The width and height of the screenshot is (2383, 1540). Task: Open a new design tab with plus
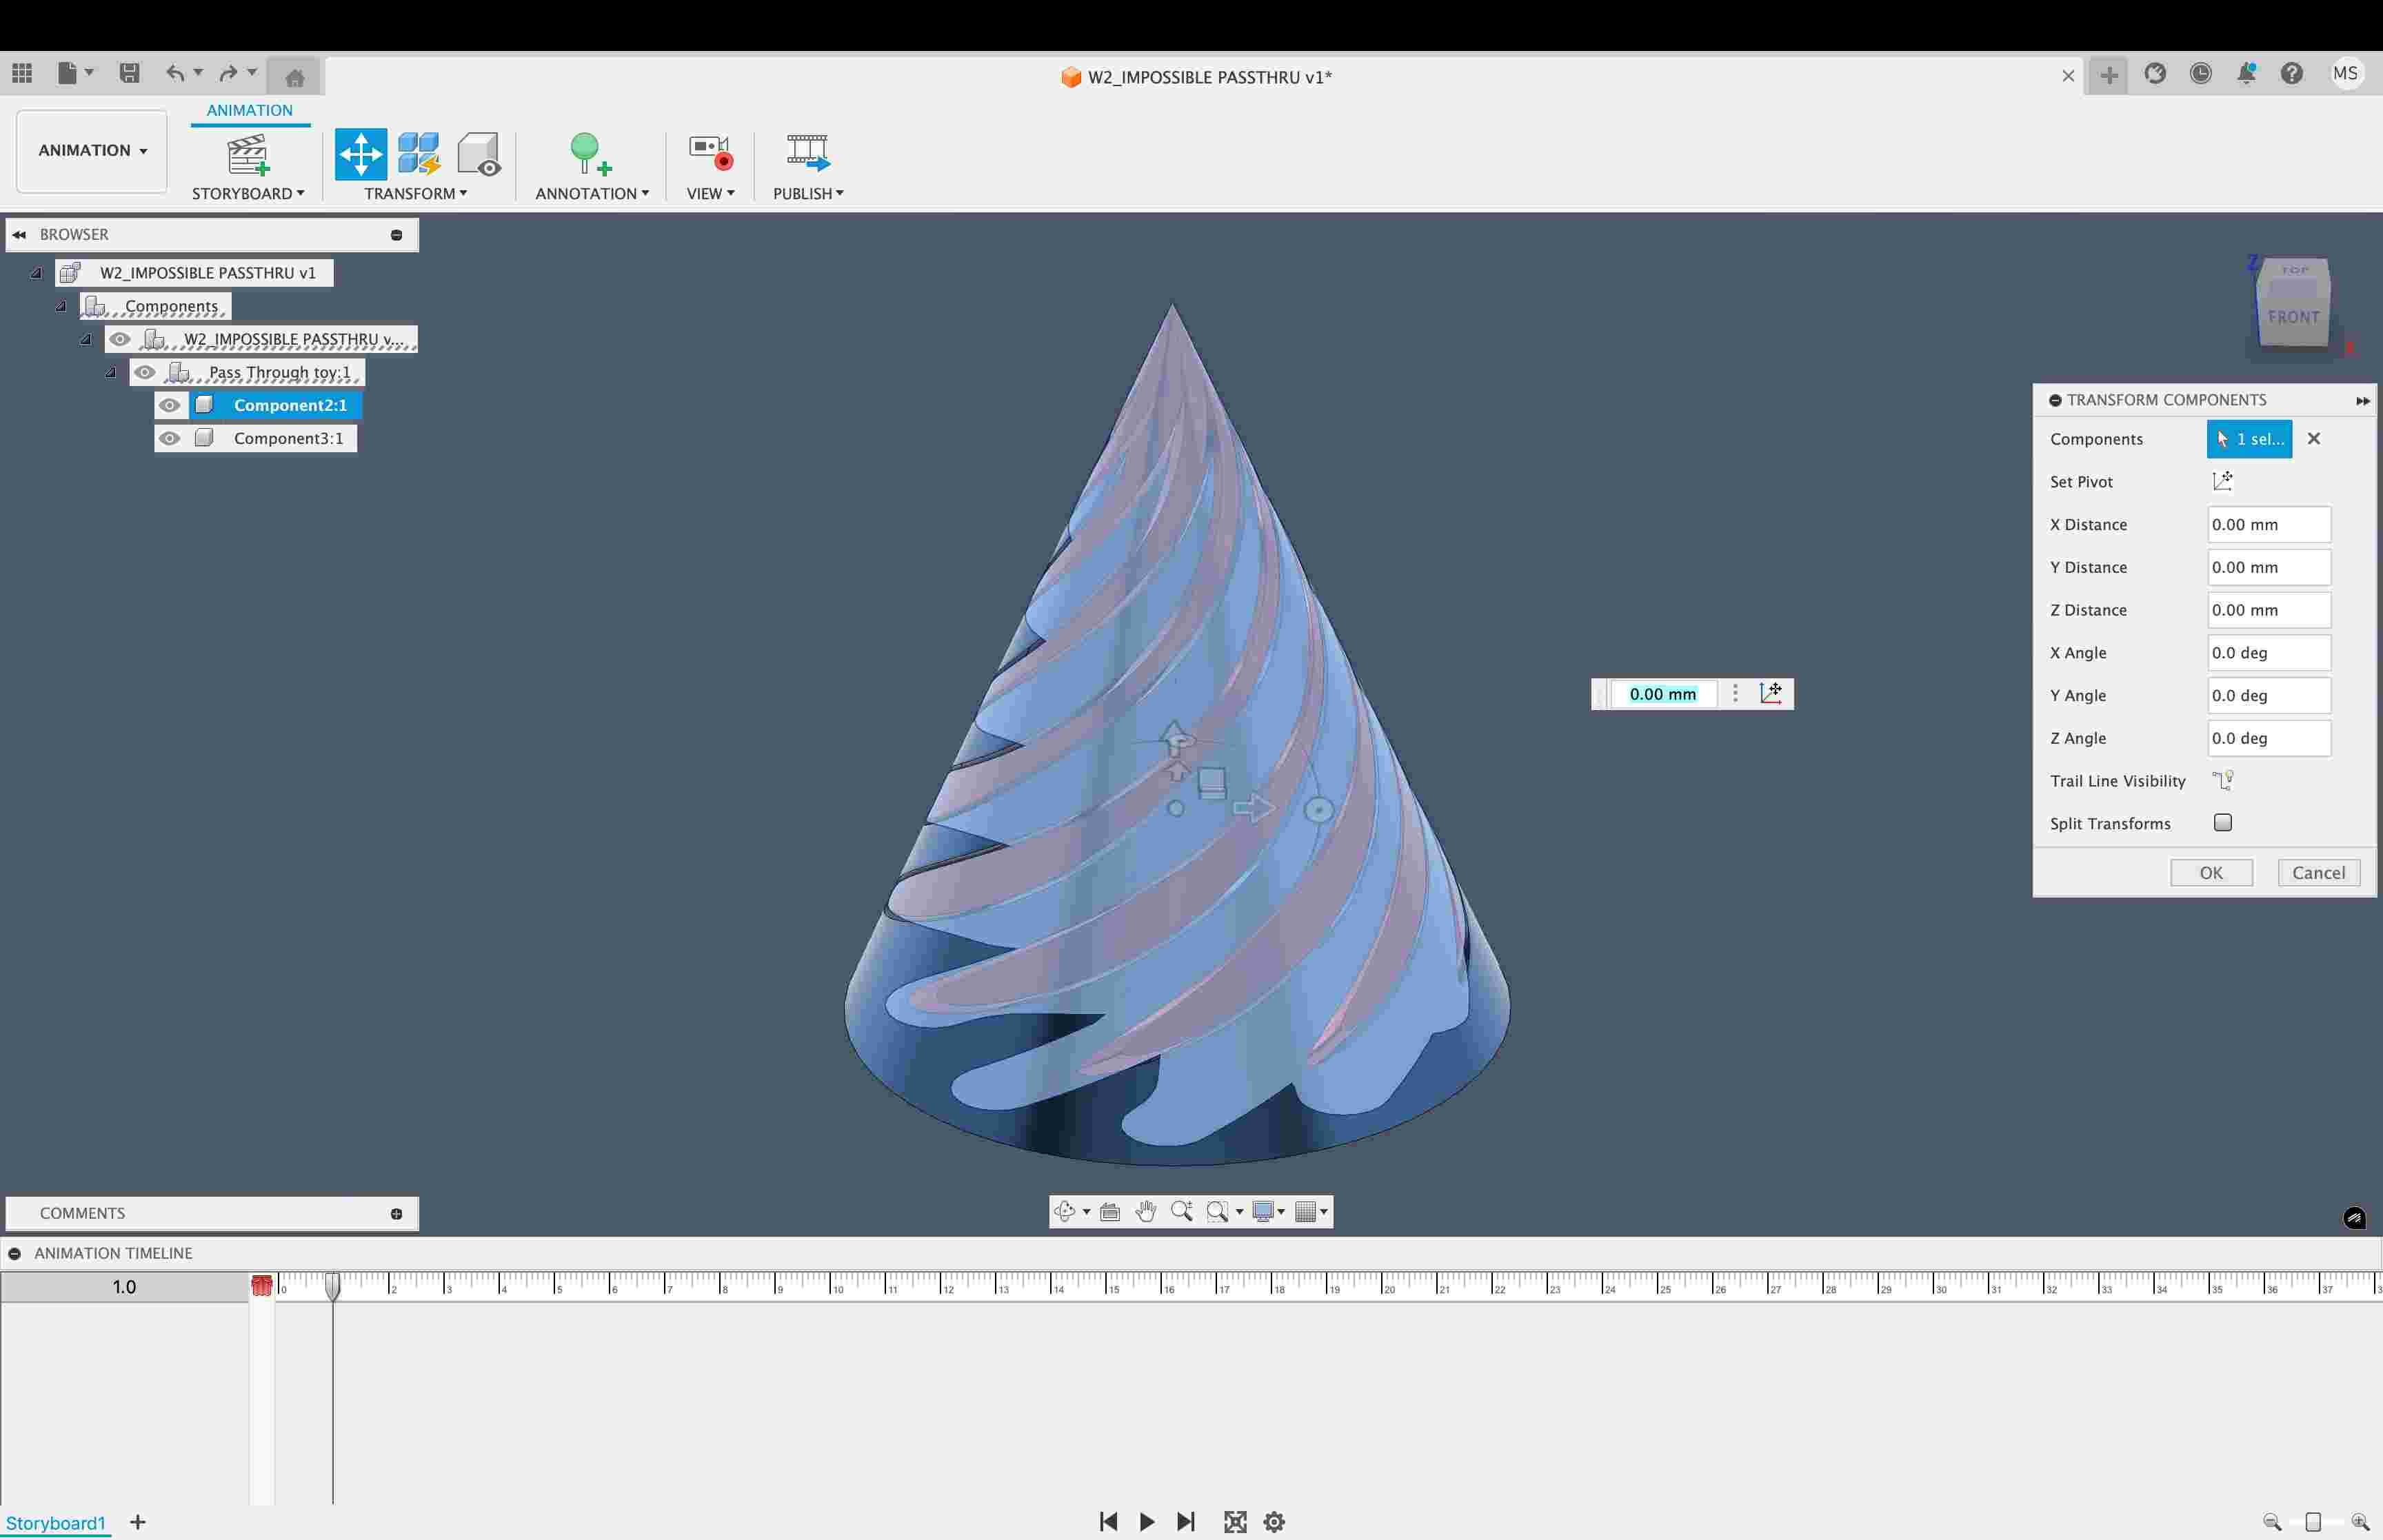pyautogui.click(x=2108, y=75)
